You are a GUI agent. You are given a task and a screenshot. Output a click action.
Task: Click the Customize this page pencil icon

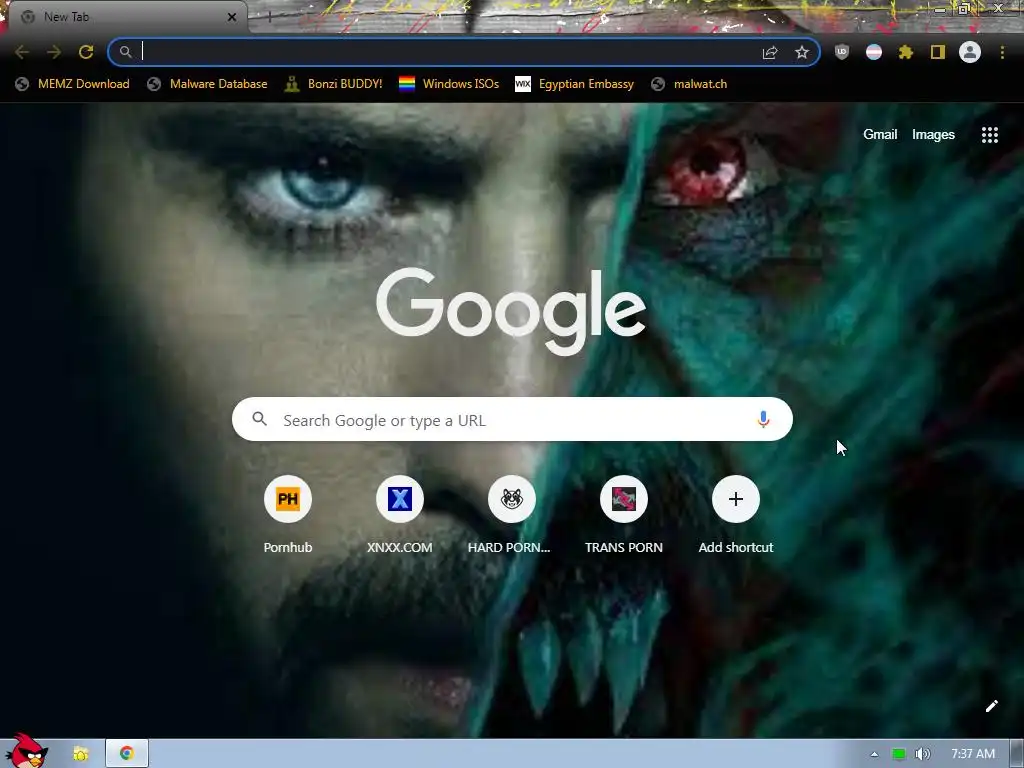point(991,706)
